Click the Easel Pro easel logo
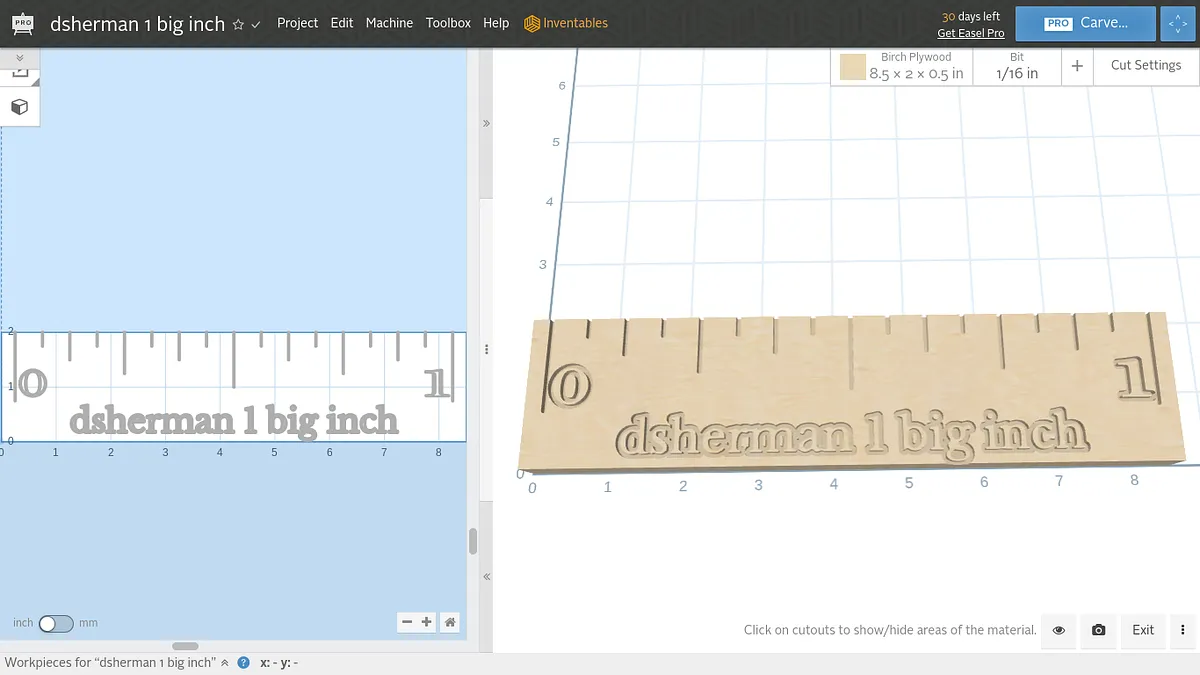Screen dimensions: 1200x675 click(x=21, y=22)
